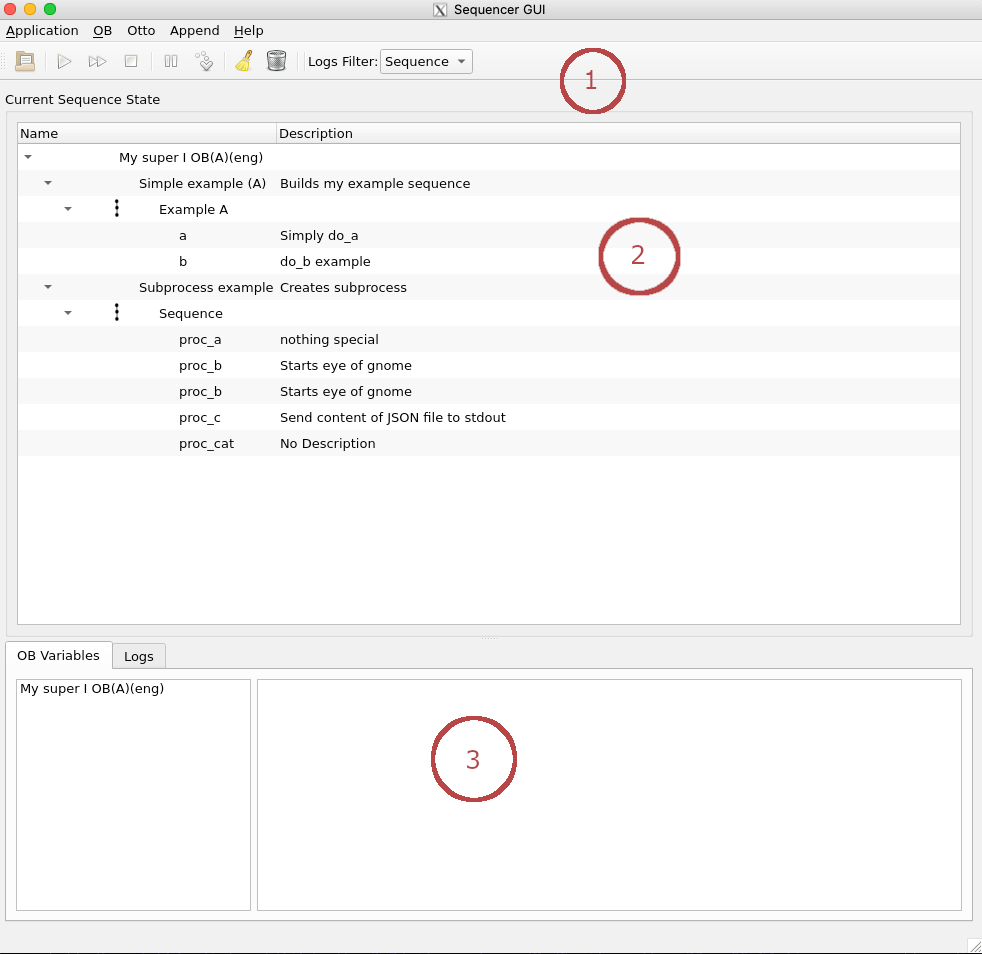This screenshot has width=982, height=954.
Task: Open the Otto menu
Action: (140, 31)
